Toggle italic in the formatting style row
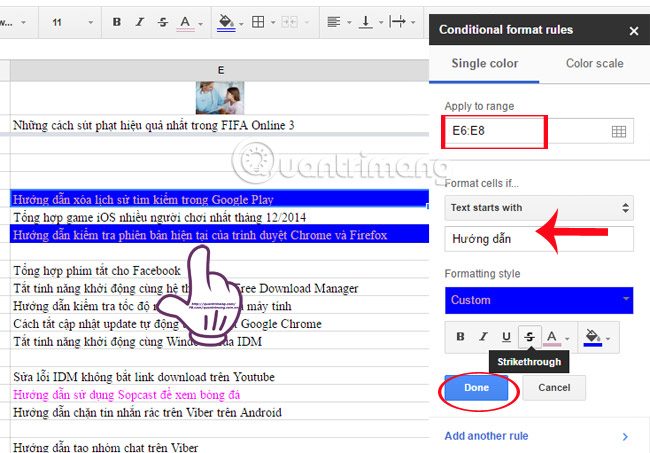 [483, 337]
